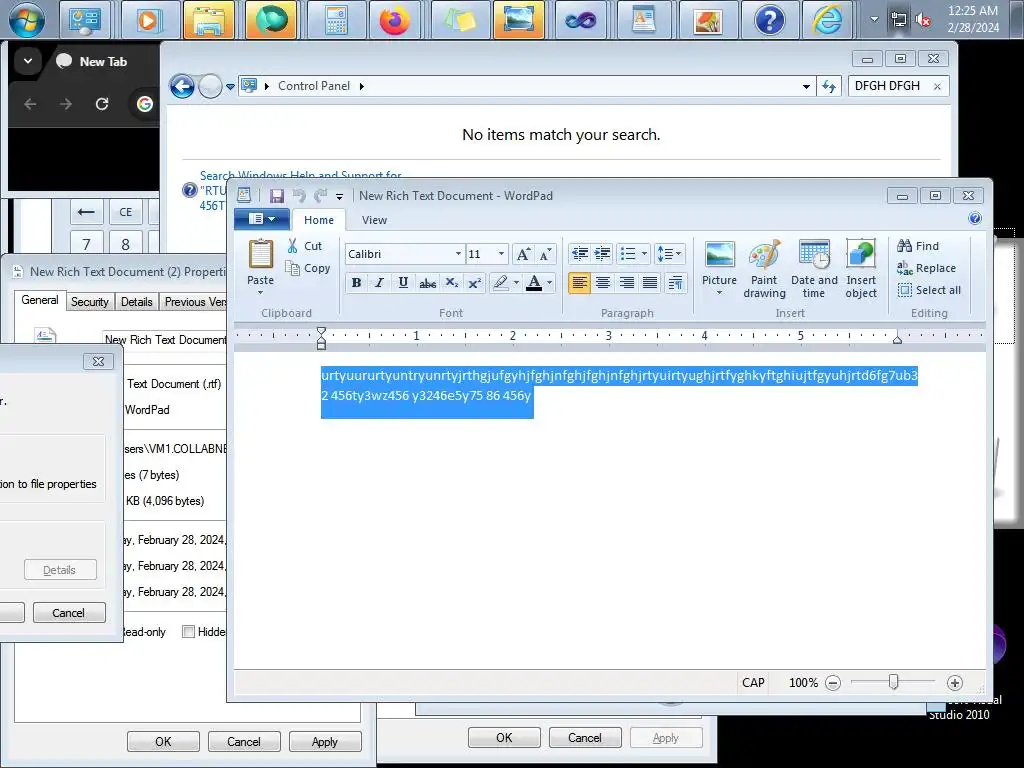Toggle superscript formatting
Screen dimensions: 1024x768
(475, 283)
